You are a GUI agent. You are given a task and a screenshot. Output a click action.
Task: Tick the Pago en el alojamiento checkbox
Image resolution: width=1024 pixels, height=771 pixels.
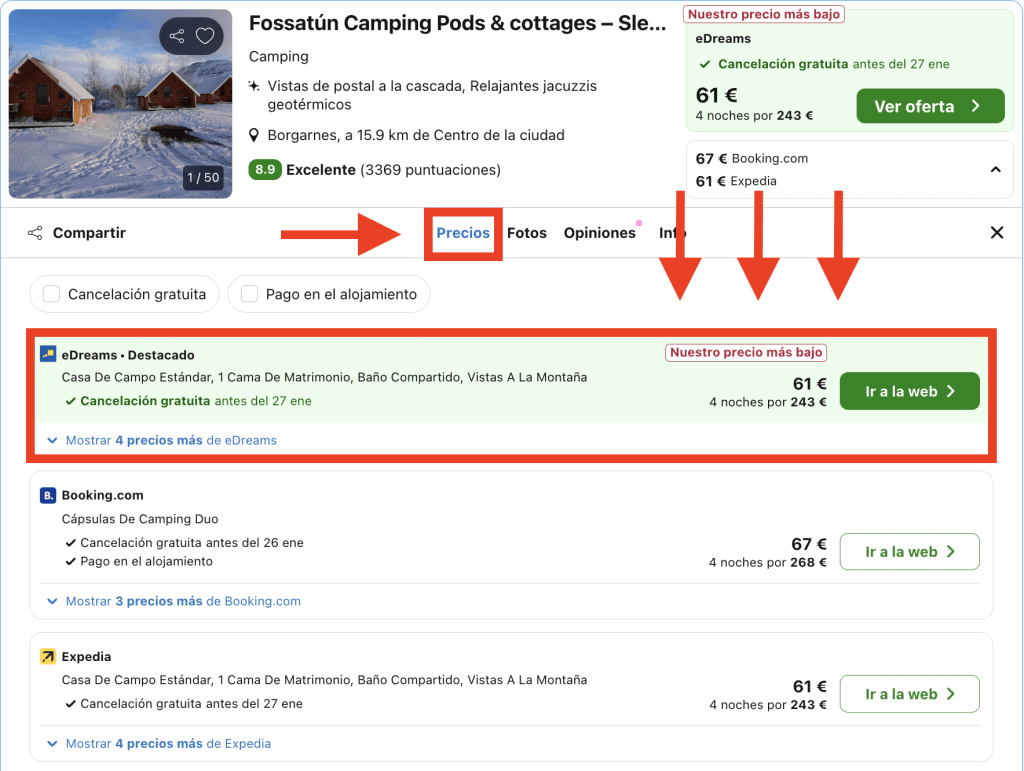pyautogui.click(x=248, y=294)
